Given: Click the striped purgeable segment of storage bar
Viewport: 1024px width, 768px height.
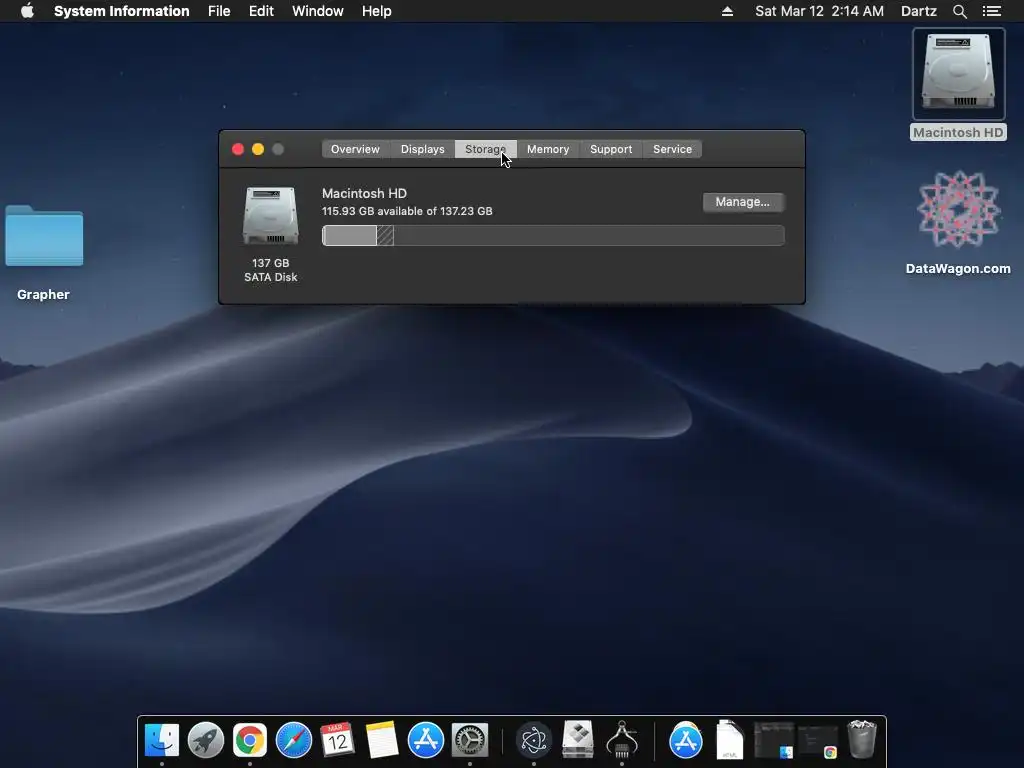Looking at the screenshot, I should (385, 235).
